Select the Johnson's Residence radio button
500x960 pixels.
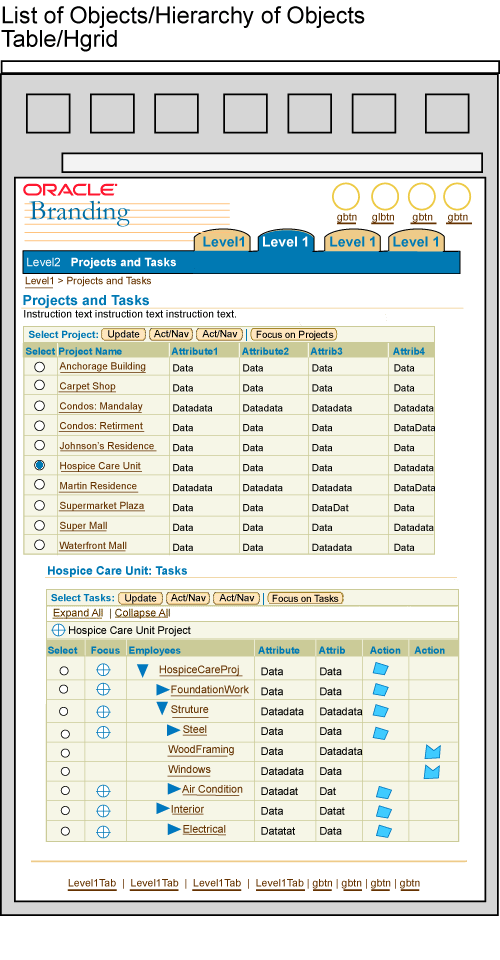tap(40, 445)
